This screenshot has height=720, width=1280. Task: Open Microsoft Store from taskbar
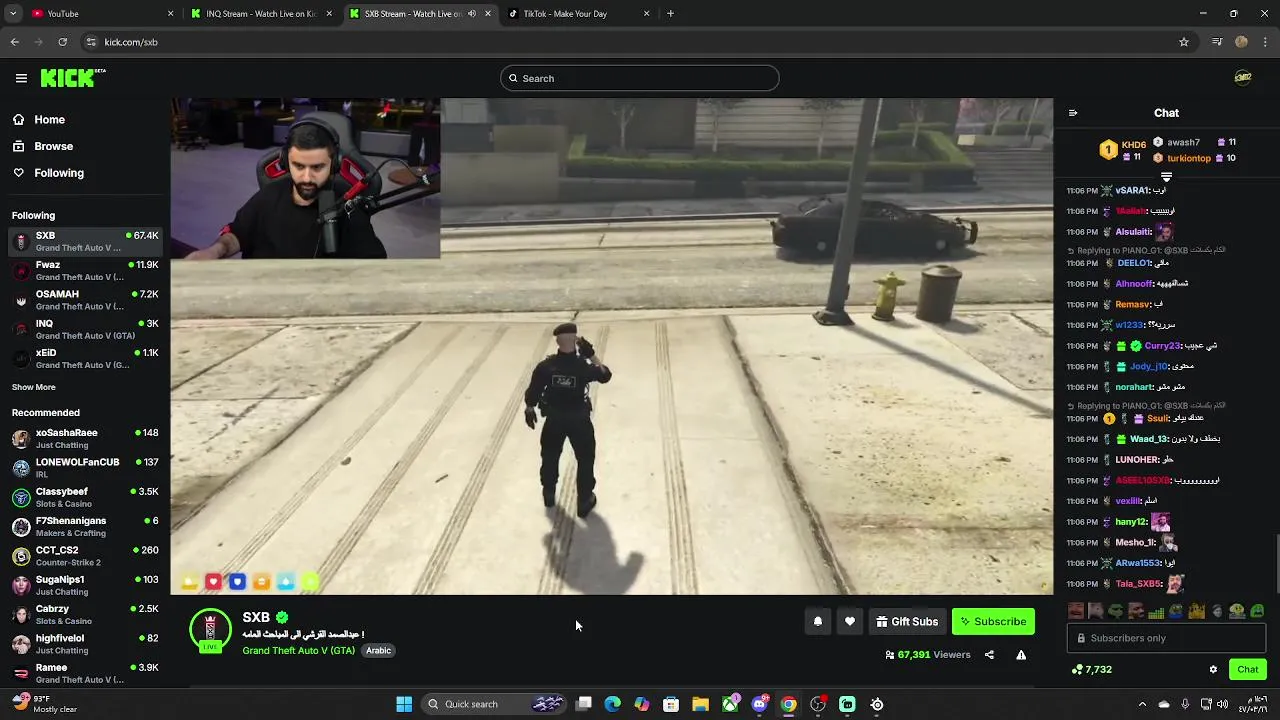tap(671, 704)
